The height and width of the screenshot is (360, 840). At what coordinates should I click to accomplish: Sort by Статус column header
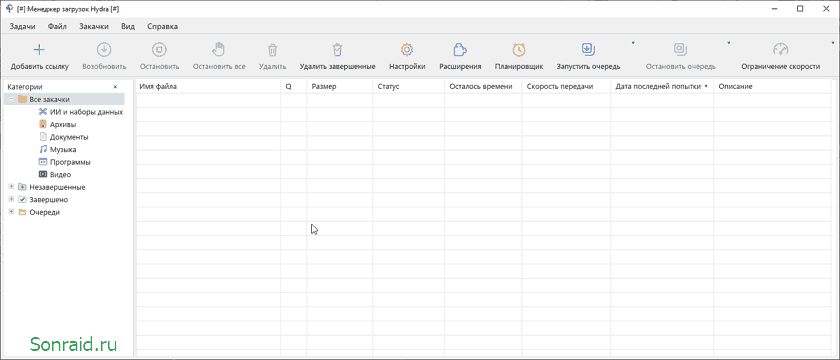tap(409, 86)
